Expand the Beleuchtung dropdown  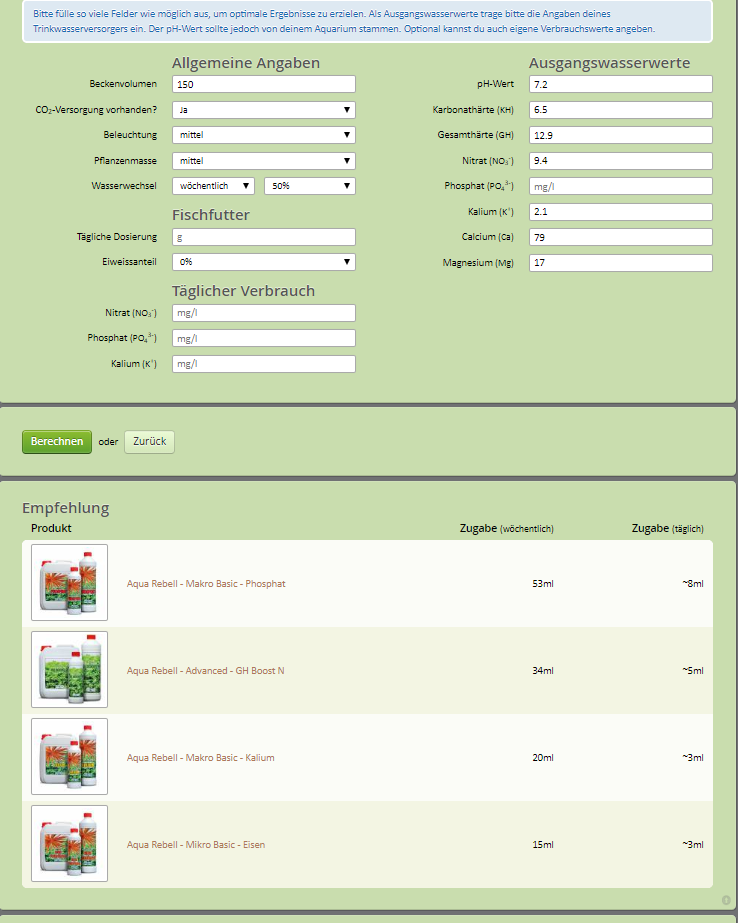pyautogui.click(x=263, y=135)
